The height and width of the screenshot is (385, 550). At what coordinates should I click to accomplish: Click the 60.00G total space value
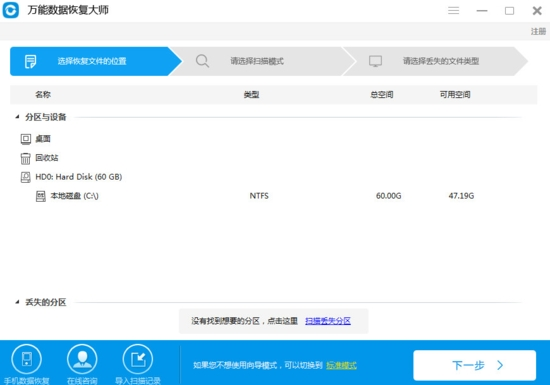click(388, 196)
